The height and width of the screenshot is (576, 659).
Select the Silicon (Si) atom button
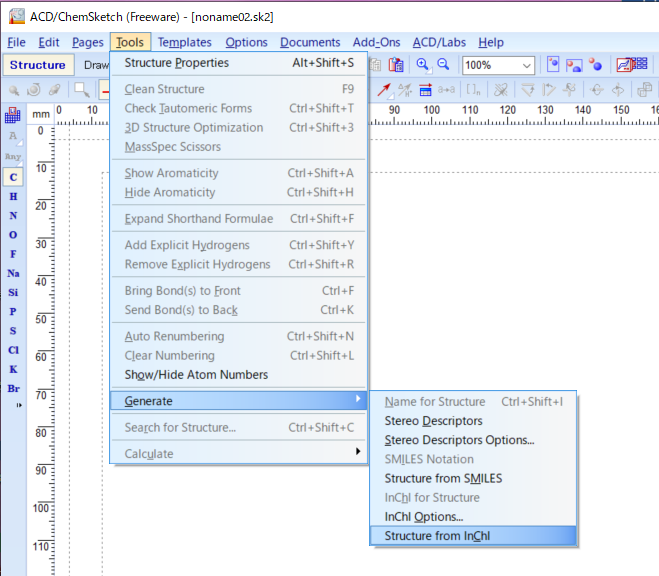[x=13, y=292]
